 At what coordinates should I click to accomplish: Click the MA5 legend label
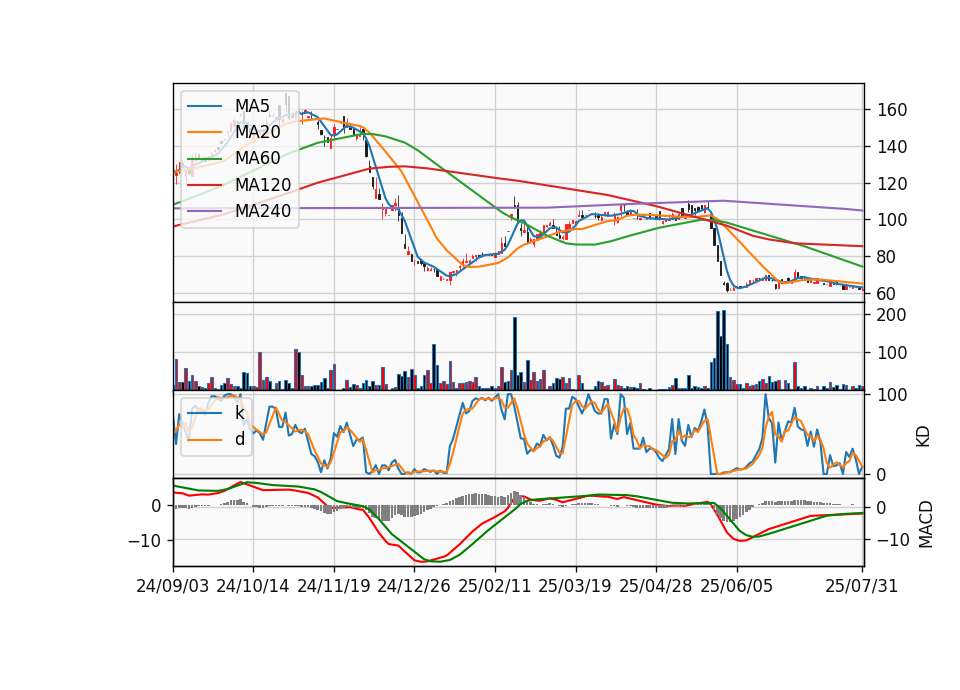(252, 106)
